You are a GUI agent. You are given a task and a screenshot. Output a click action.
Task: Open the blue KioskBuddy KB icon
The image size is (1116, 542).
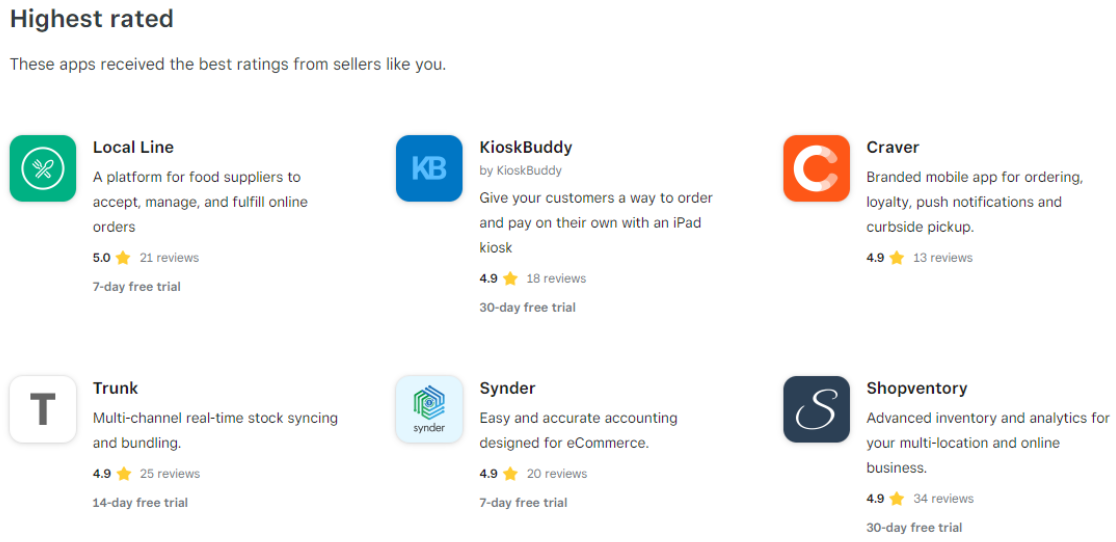click(429, 169)
